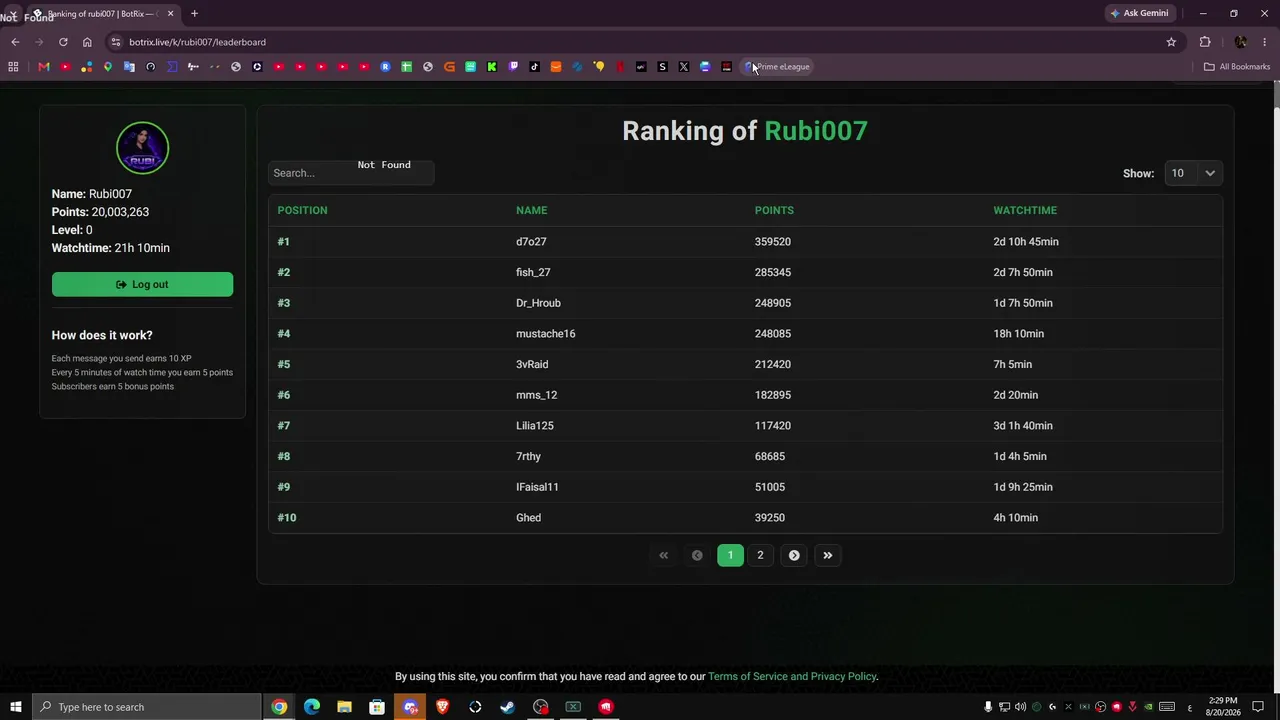Select the Ranking of rubi007 browser tab
This screenshot has width=1280, height=720.
[104, 14]
